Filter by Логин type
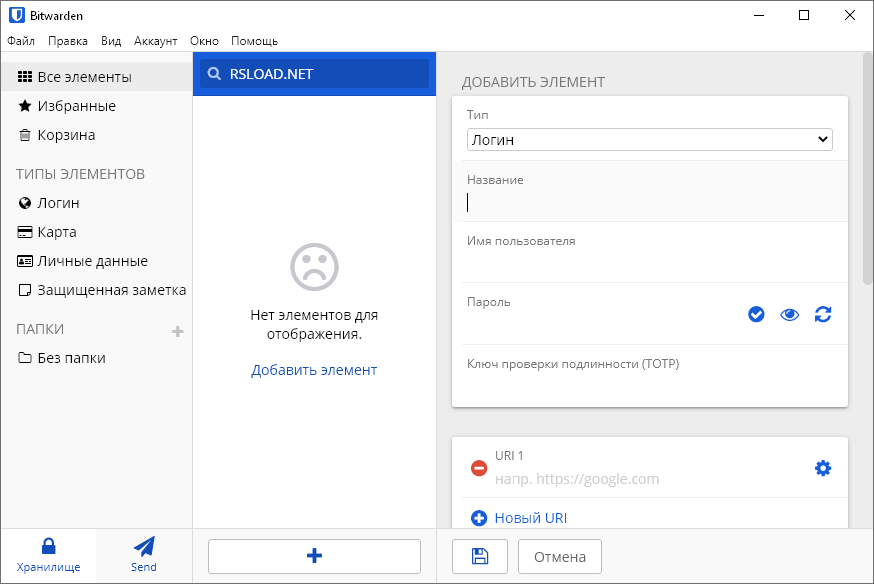874x584 pixels. click(97, 203)
